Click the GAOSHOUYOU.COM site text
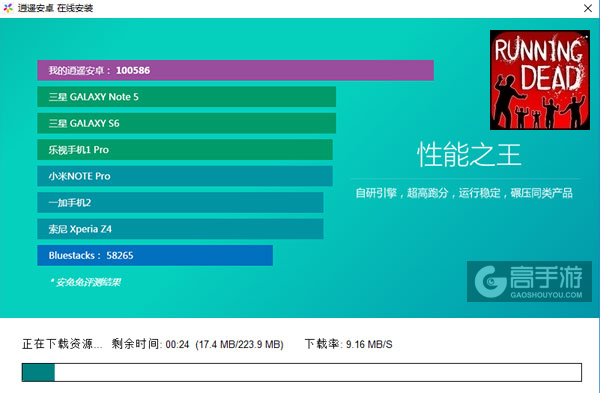 [x=546, y=295]
